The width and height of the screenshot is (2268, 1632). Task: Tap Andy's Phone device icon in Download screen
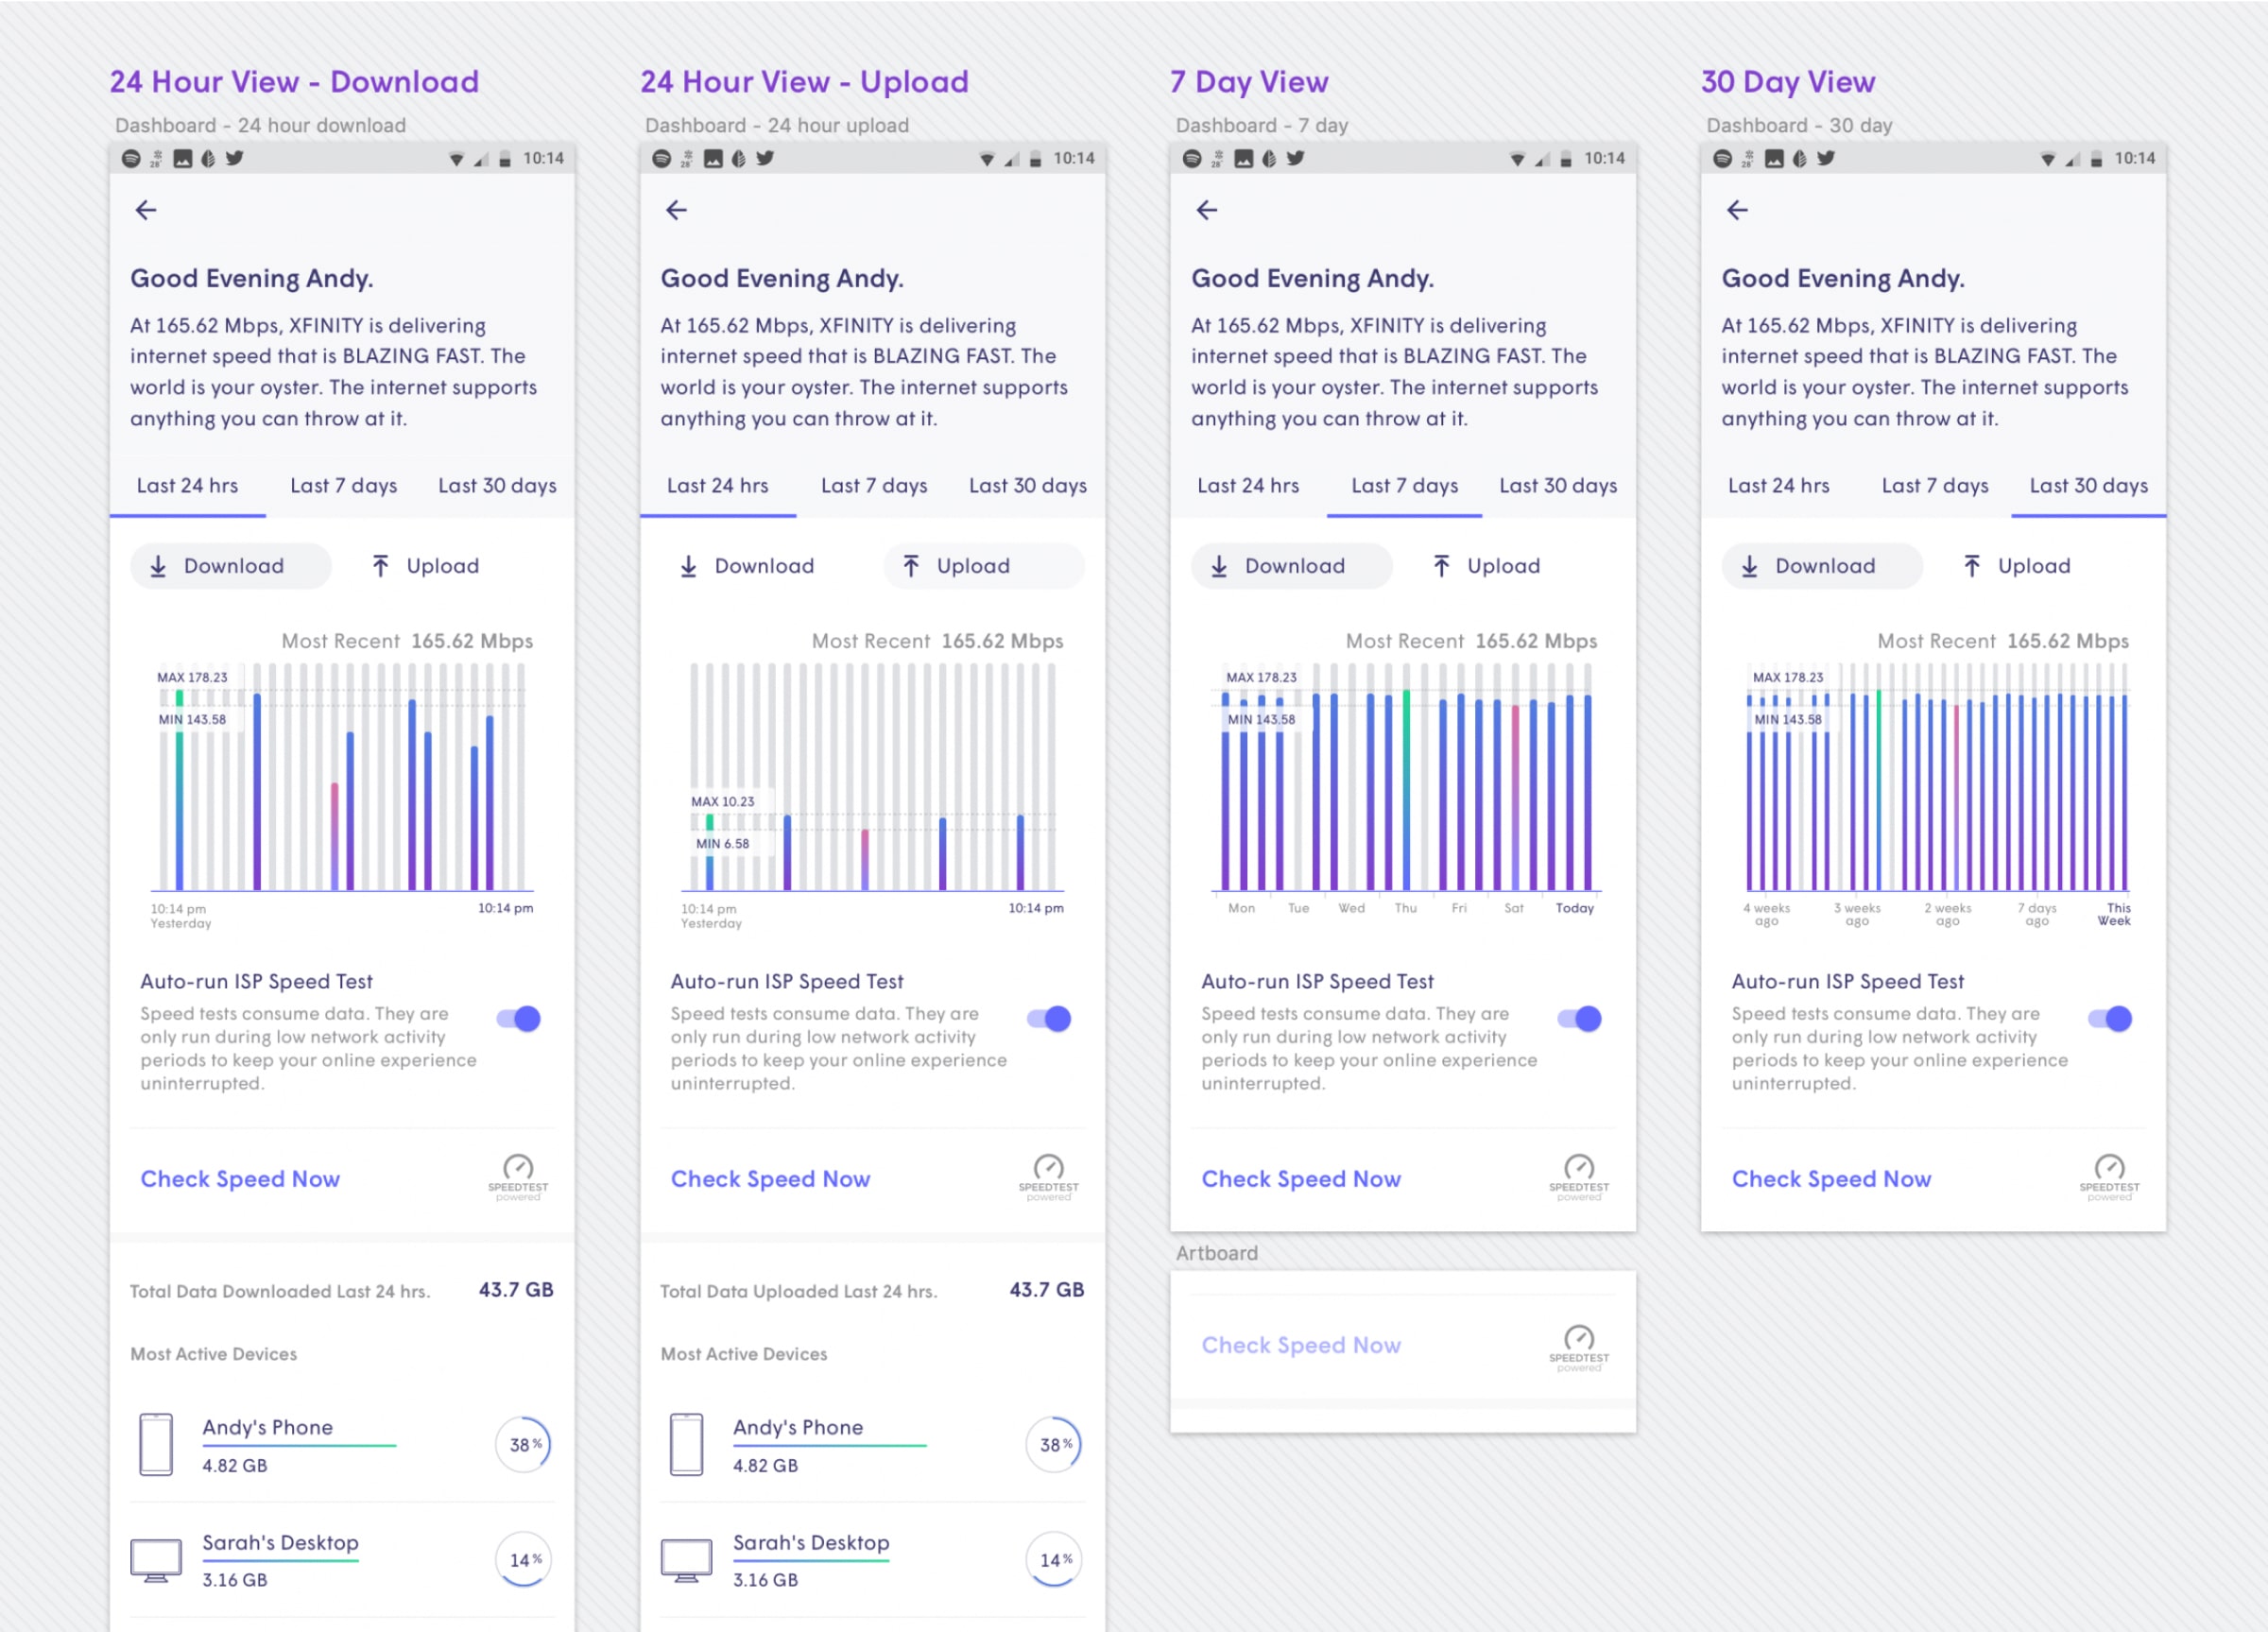pos(156,1444)
